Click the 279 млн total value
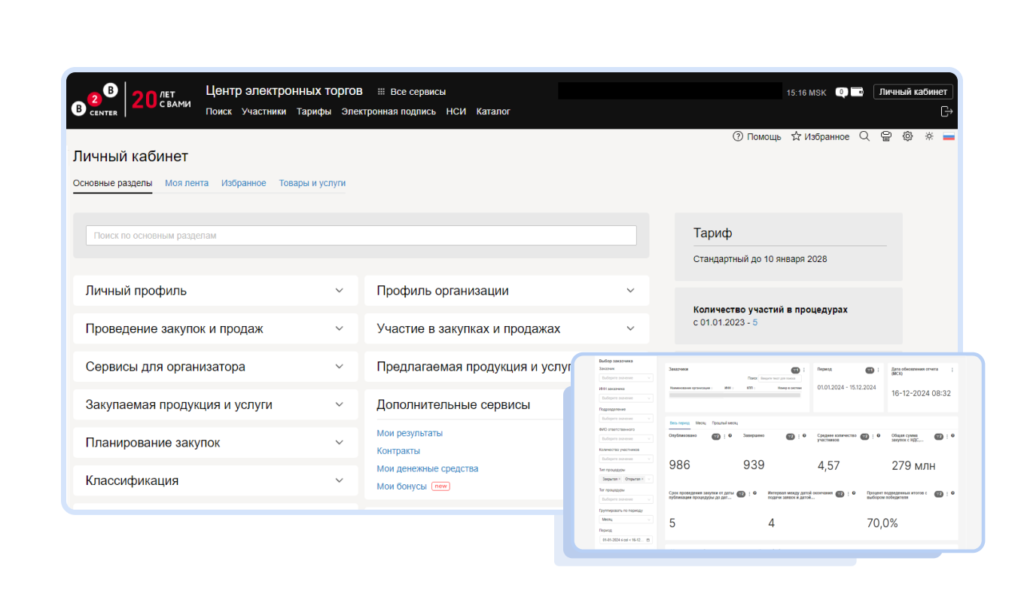 pos(914,466)
